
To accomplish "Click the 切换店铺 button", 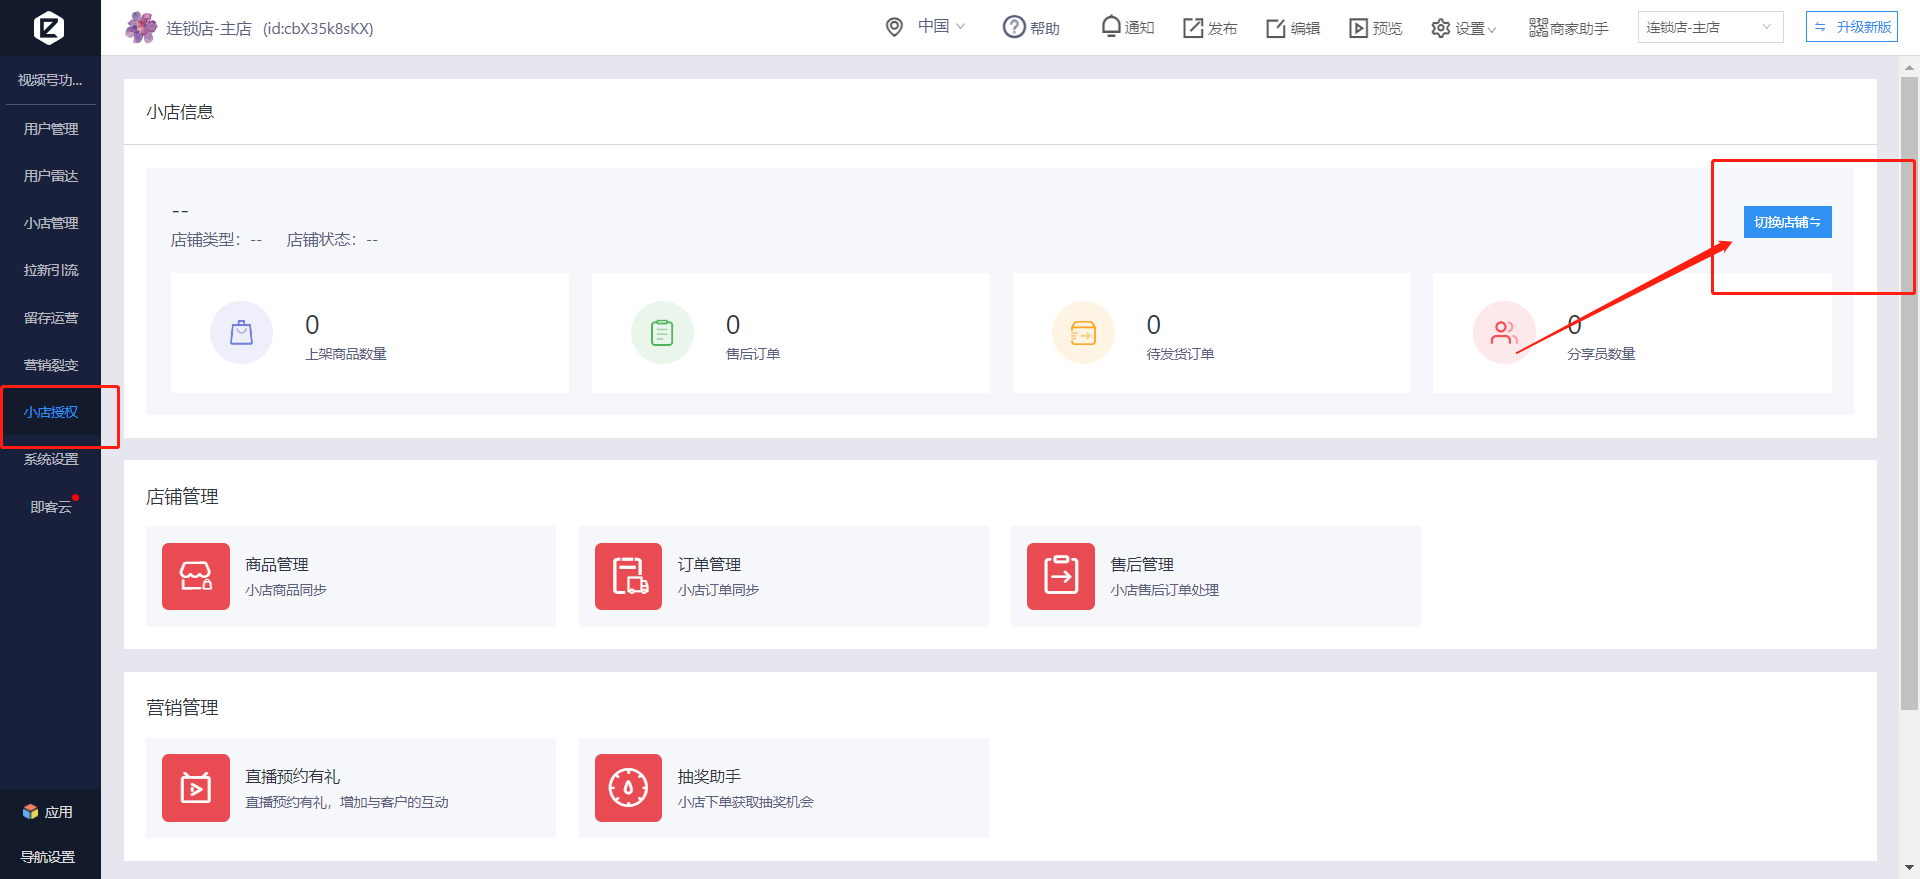I will point(1787,222).
